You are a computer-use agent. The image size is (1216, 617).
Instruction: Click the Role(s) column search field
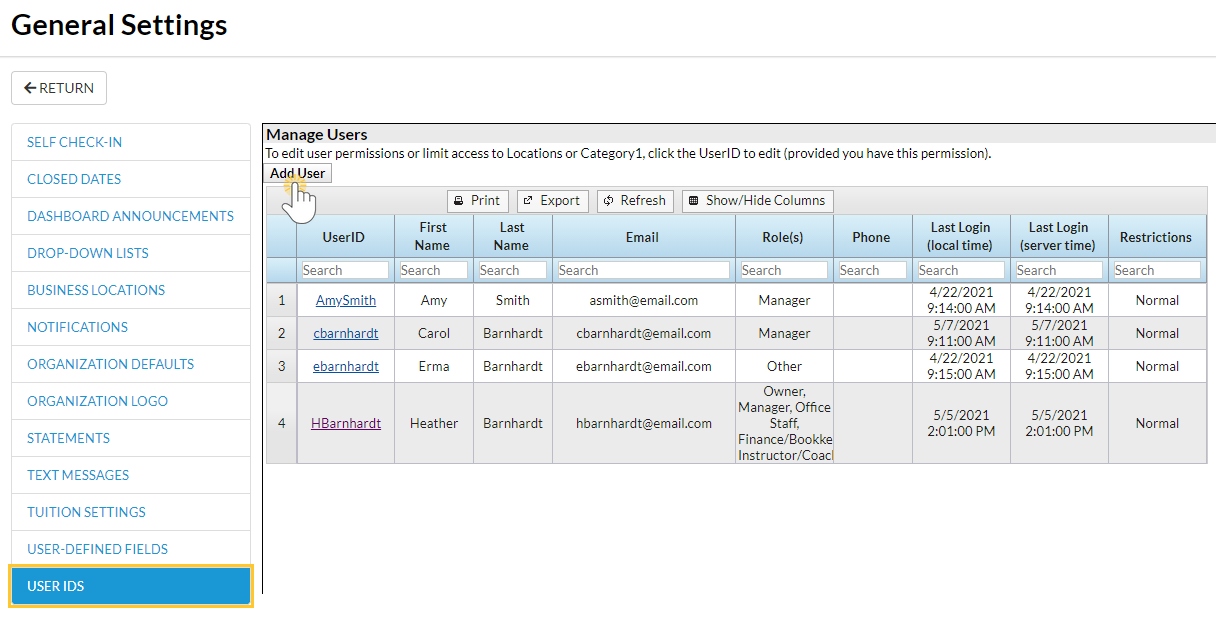point(784,270)
